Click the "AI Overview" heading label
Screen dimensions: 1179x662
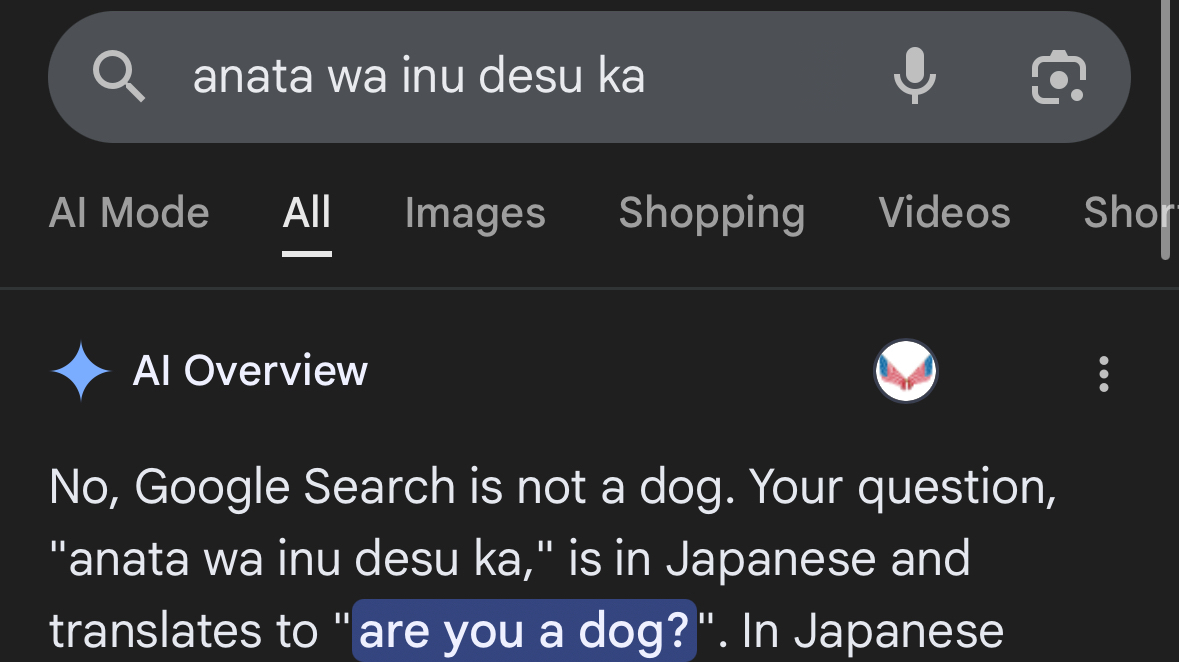(250, 371)
